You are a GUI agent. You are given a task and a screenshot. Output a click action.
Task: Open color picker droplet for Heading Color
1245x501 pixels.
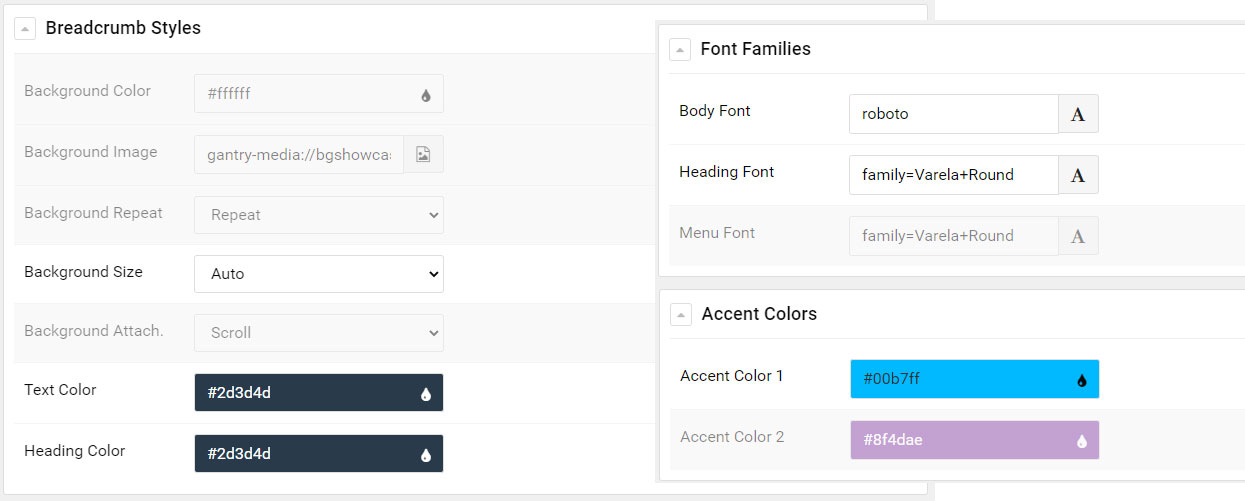click(426, 455)
